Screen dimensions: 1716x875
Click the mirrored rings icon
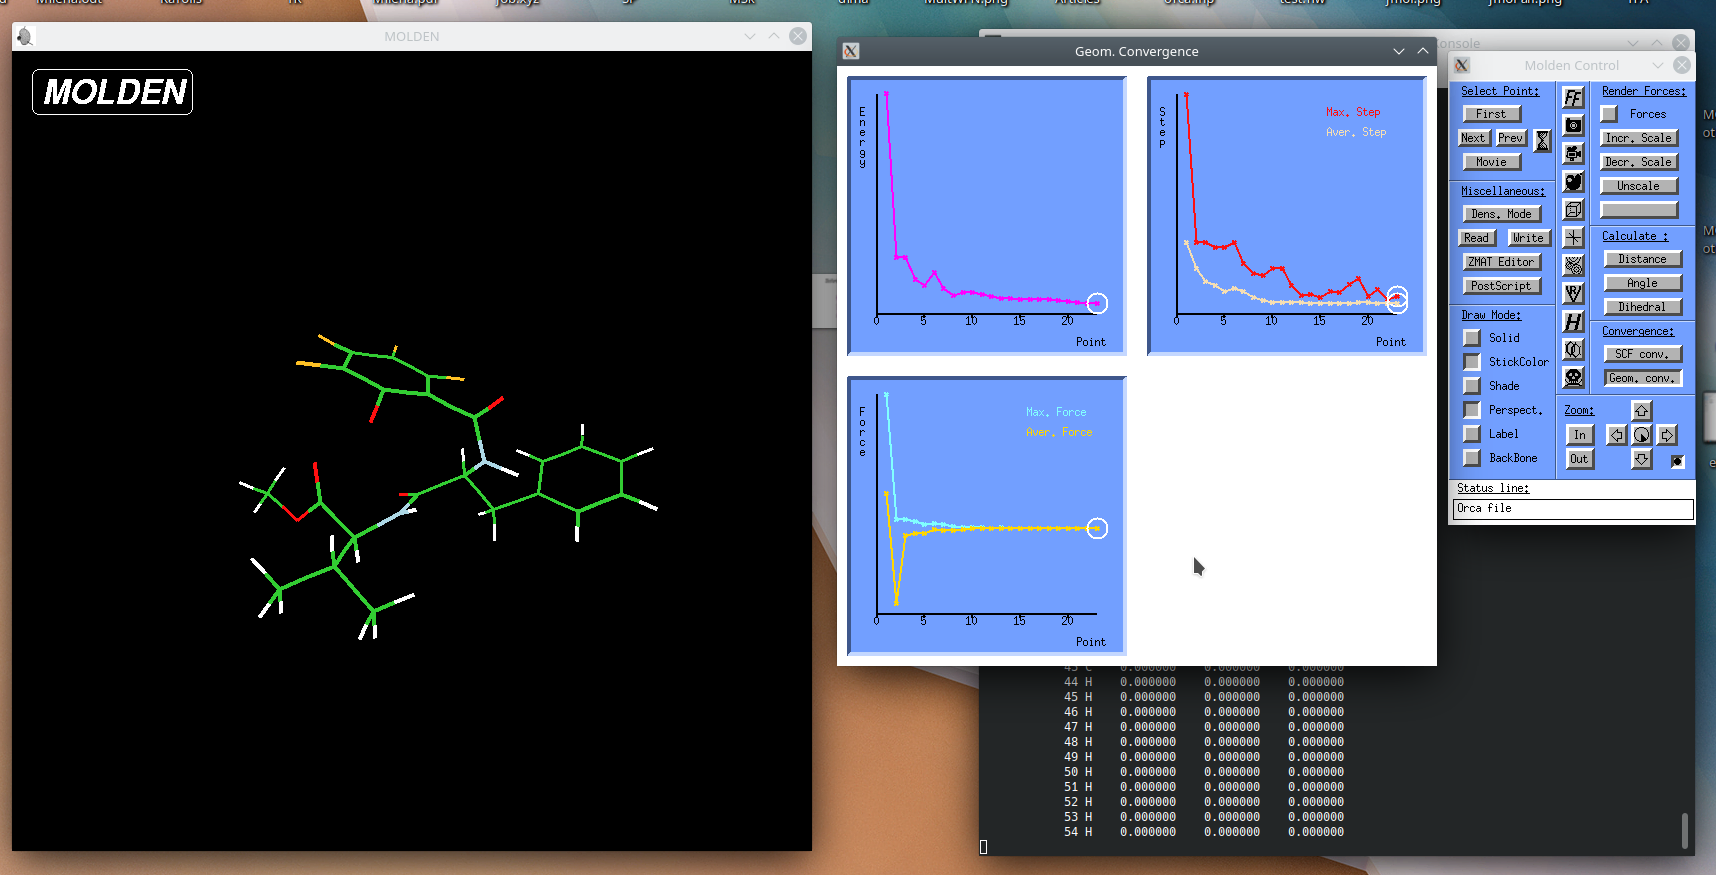tap(1573, 350)
